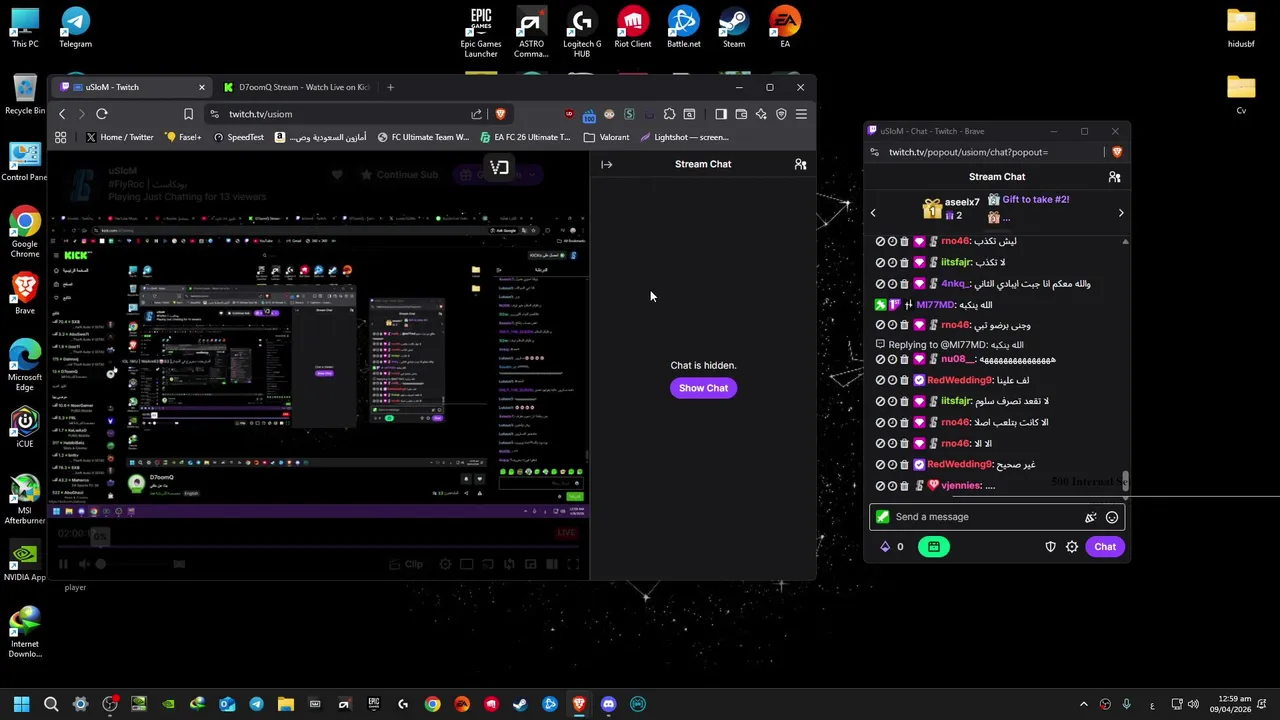Image resolution: width=1280 pixels, height=720 pixels.
Task: Click username MI77MD in the popout chat
Action: click(936, 305)
